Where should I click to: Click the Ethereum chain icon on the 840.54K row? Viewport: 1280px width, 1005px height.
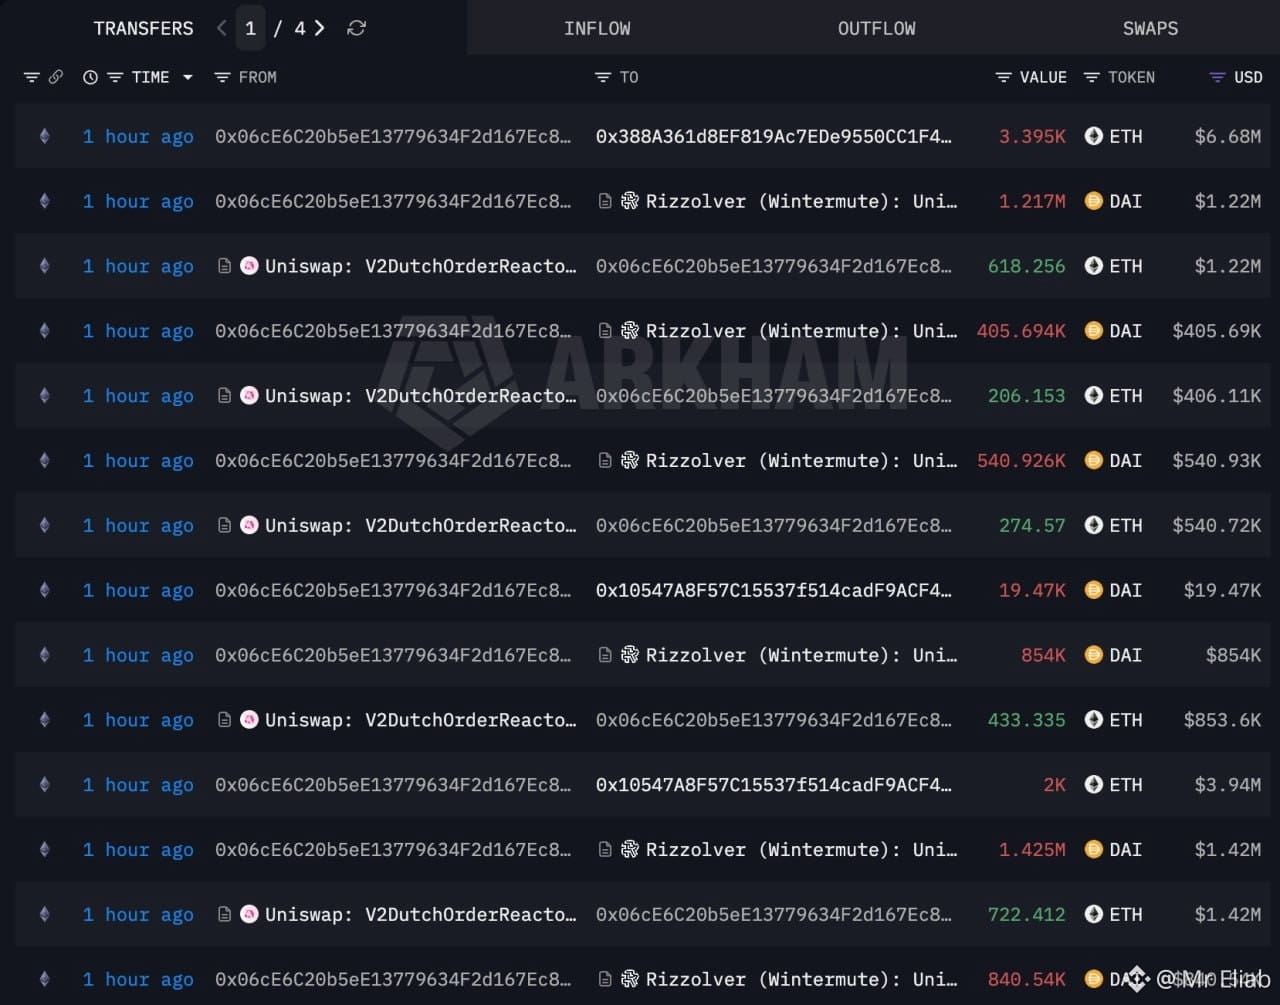(x=44, y=979)
